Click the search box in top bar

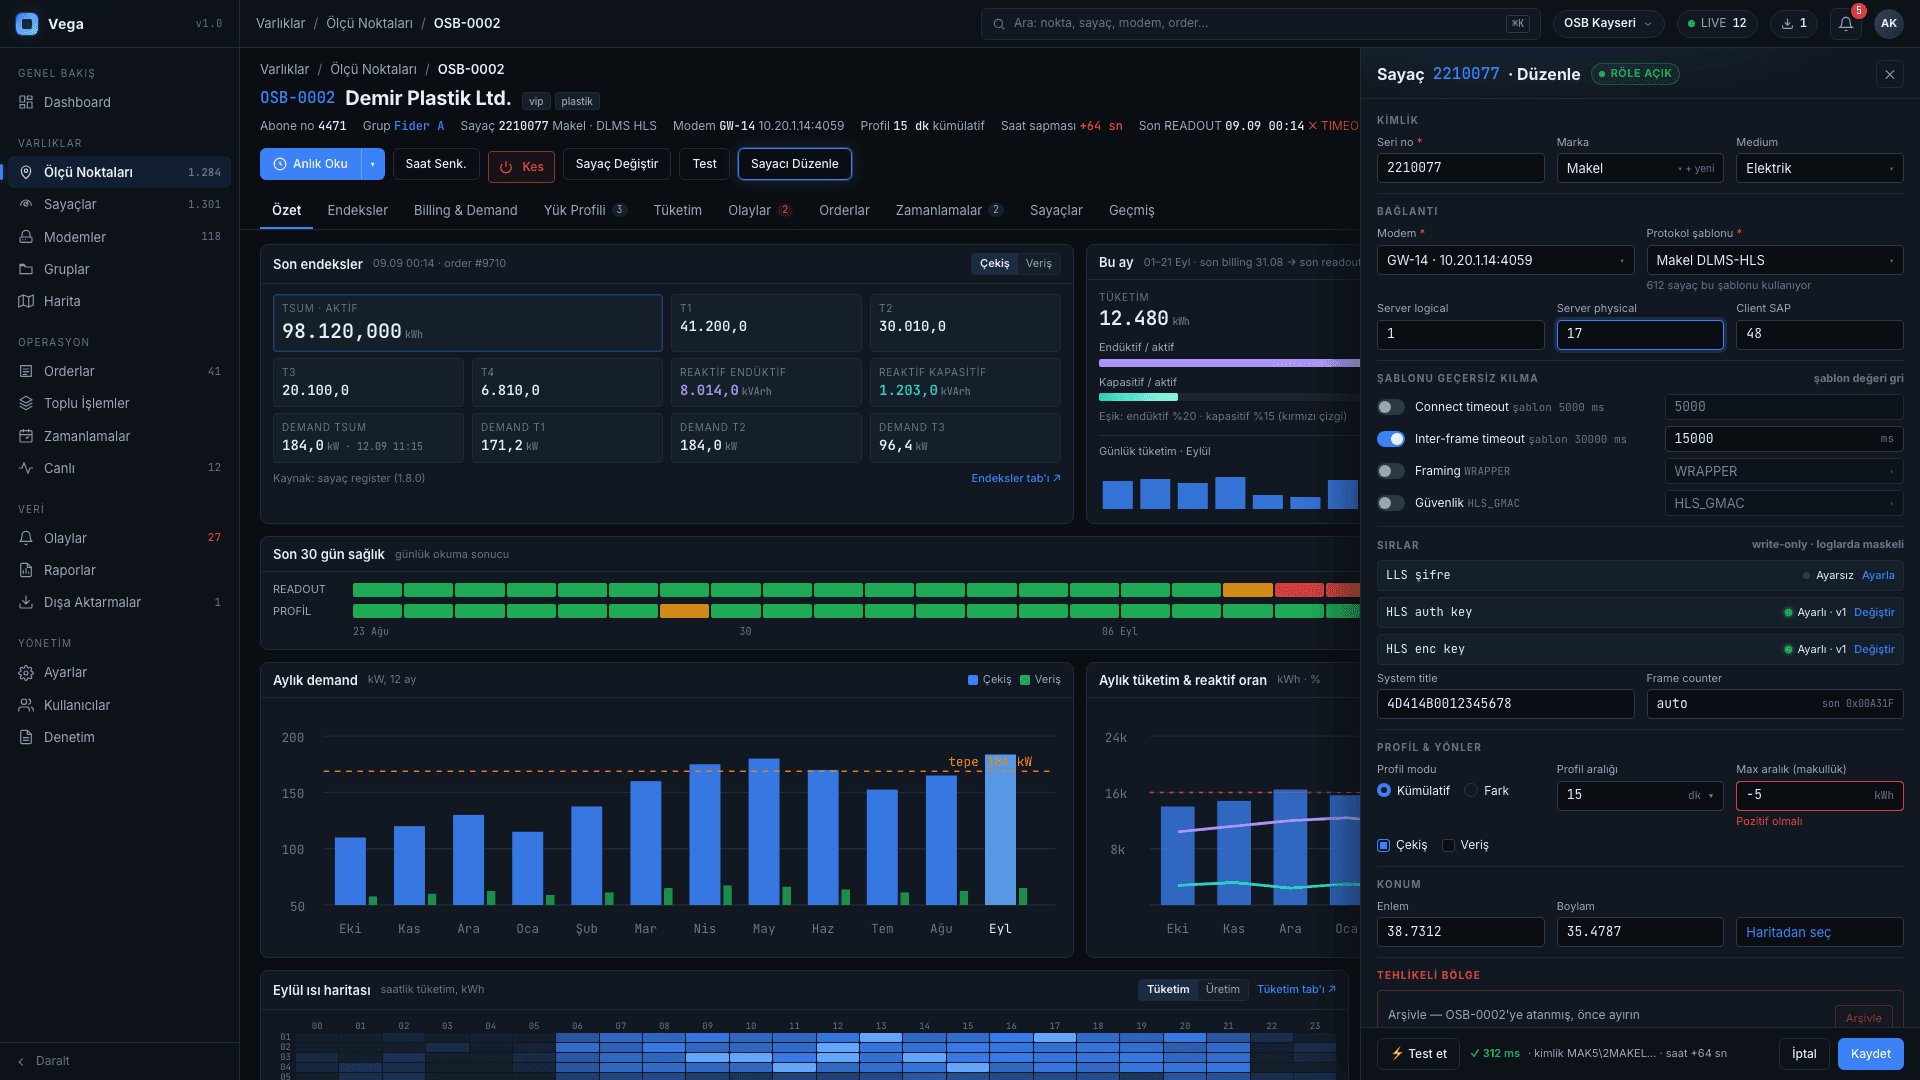(1260, 23)
